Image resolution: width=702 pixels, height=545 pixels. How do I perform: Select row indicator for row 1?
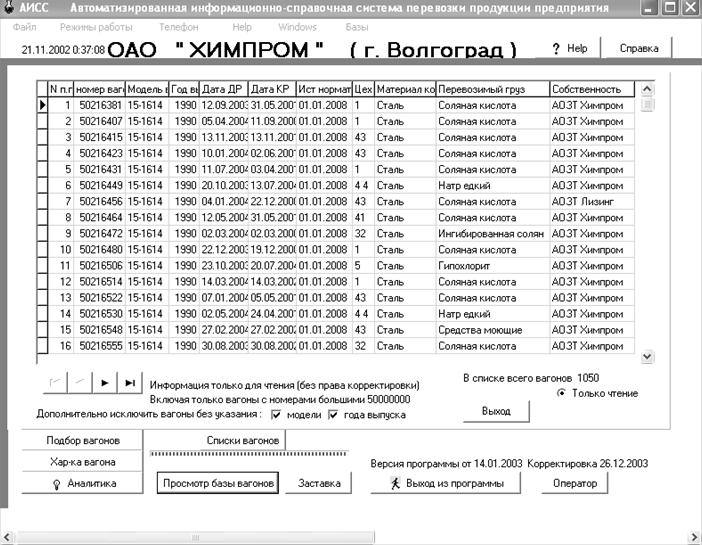click(x=42, y=105)
